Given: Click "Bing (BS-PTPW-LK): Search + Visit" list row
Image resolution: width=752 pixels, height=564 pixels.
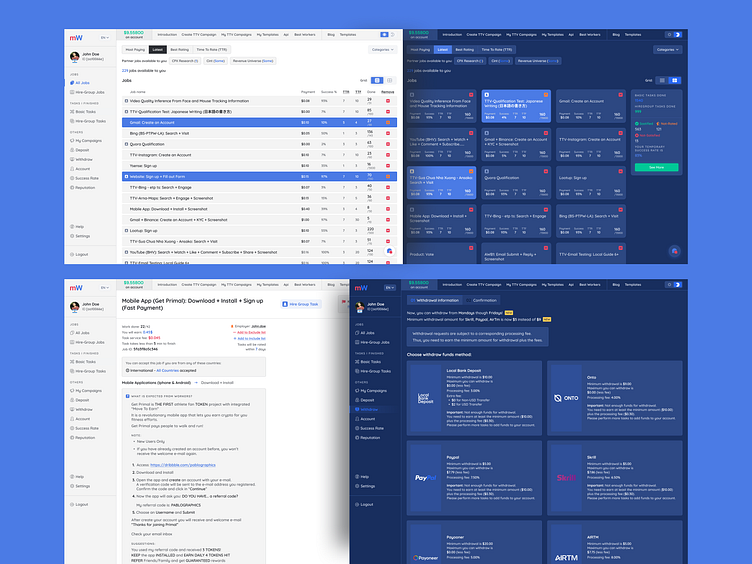Looking at the screenshot, I should click(259, 133).
